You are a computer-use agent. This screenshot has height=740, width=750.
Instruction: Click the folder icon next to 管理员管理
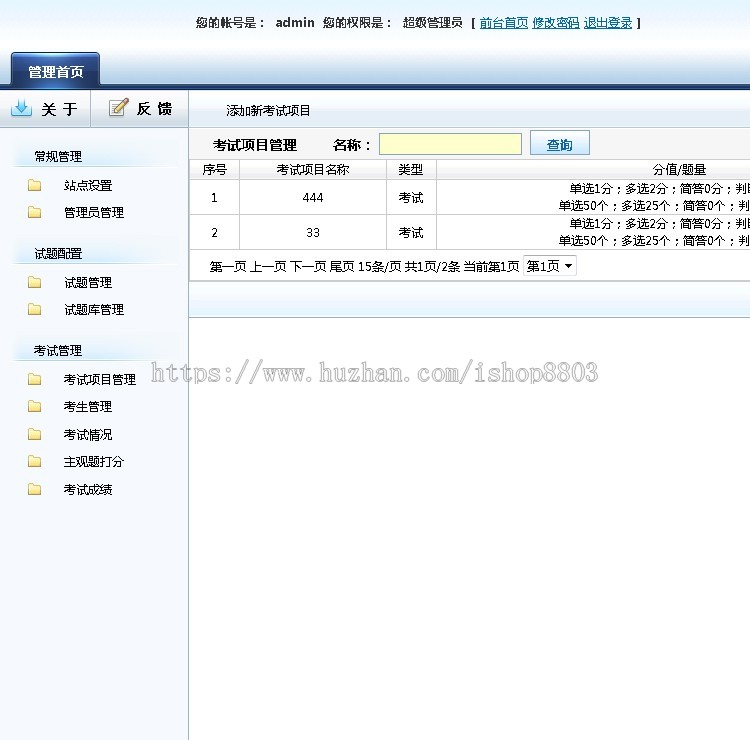(34, 212)
